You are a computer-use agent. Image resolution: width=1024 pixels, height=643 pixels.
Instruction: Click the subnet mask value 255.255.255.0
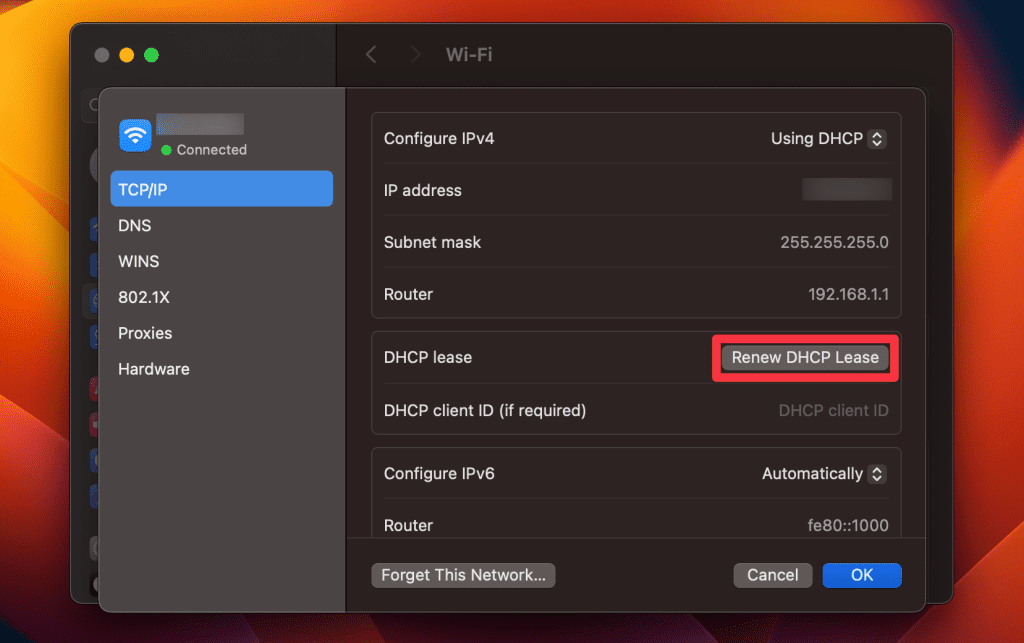click(x=834, y=243)
